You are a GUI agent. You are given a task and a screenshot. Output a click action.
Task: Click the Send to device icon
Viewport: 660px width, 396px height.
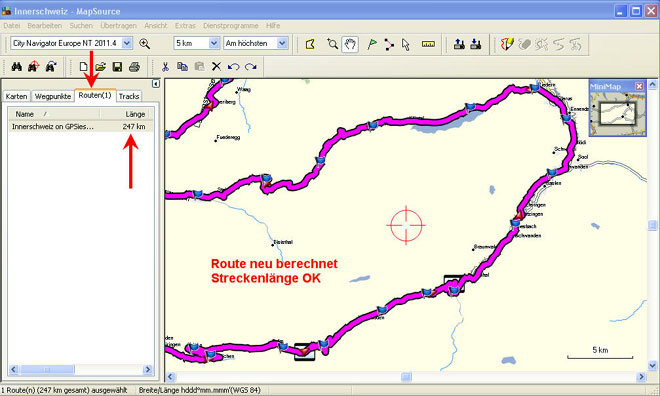click(459, 44)
